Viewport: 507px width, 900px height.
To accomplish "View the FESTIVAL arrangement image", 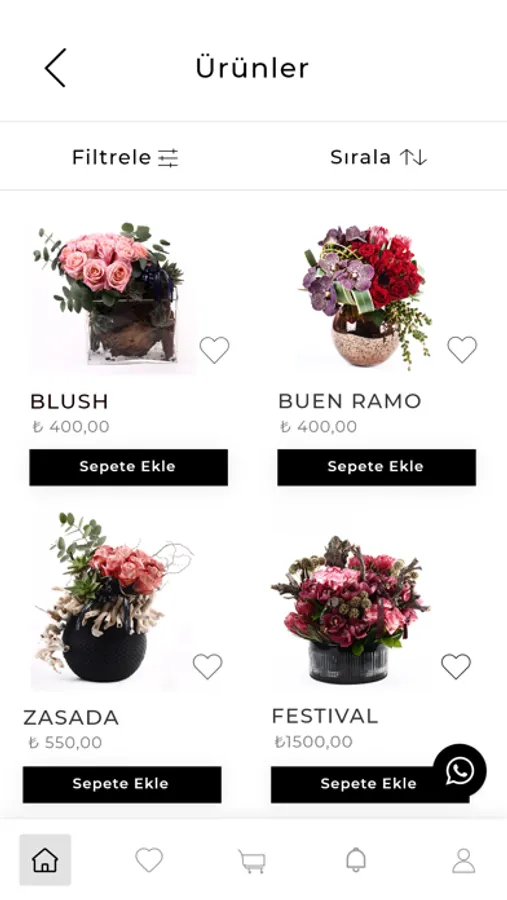I will [x=351, y=610].
